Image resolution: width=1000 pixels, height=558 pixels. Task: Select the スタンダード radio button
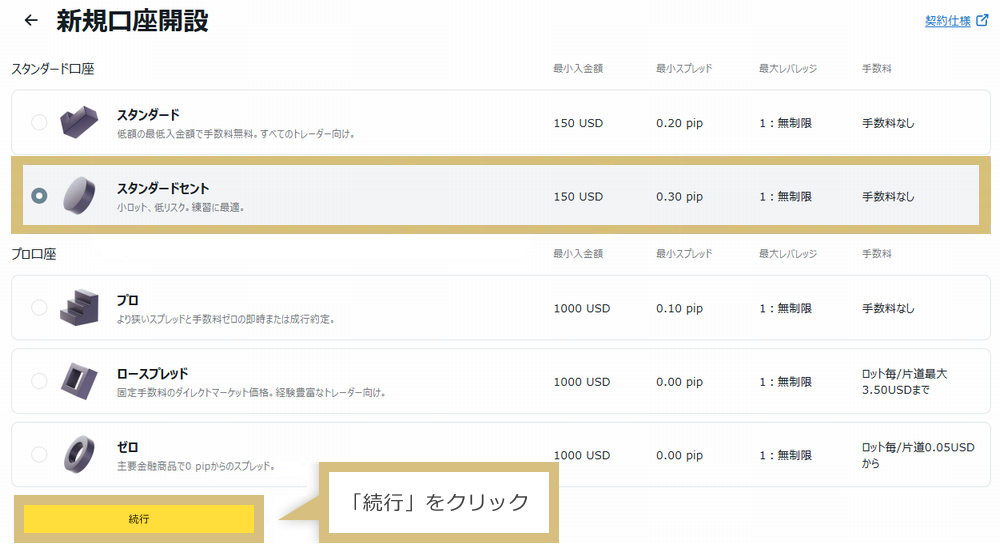pos(39,122)
